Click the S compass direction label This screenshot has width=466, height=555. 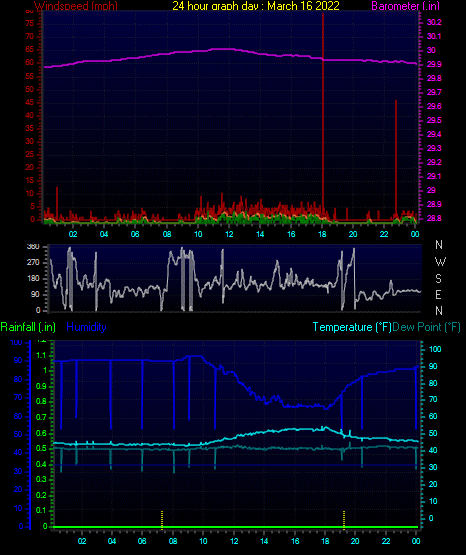point(438,279)
